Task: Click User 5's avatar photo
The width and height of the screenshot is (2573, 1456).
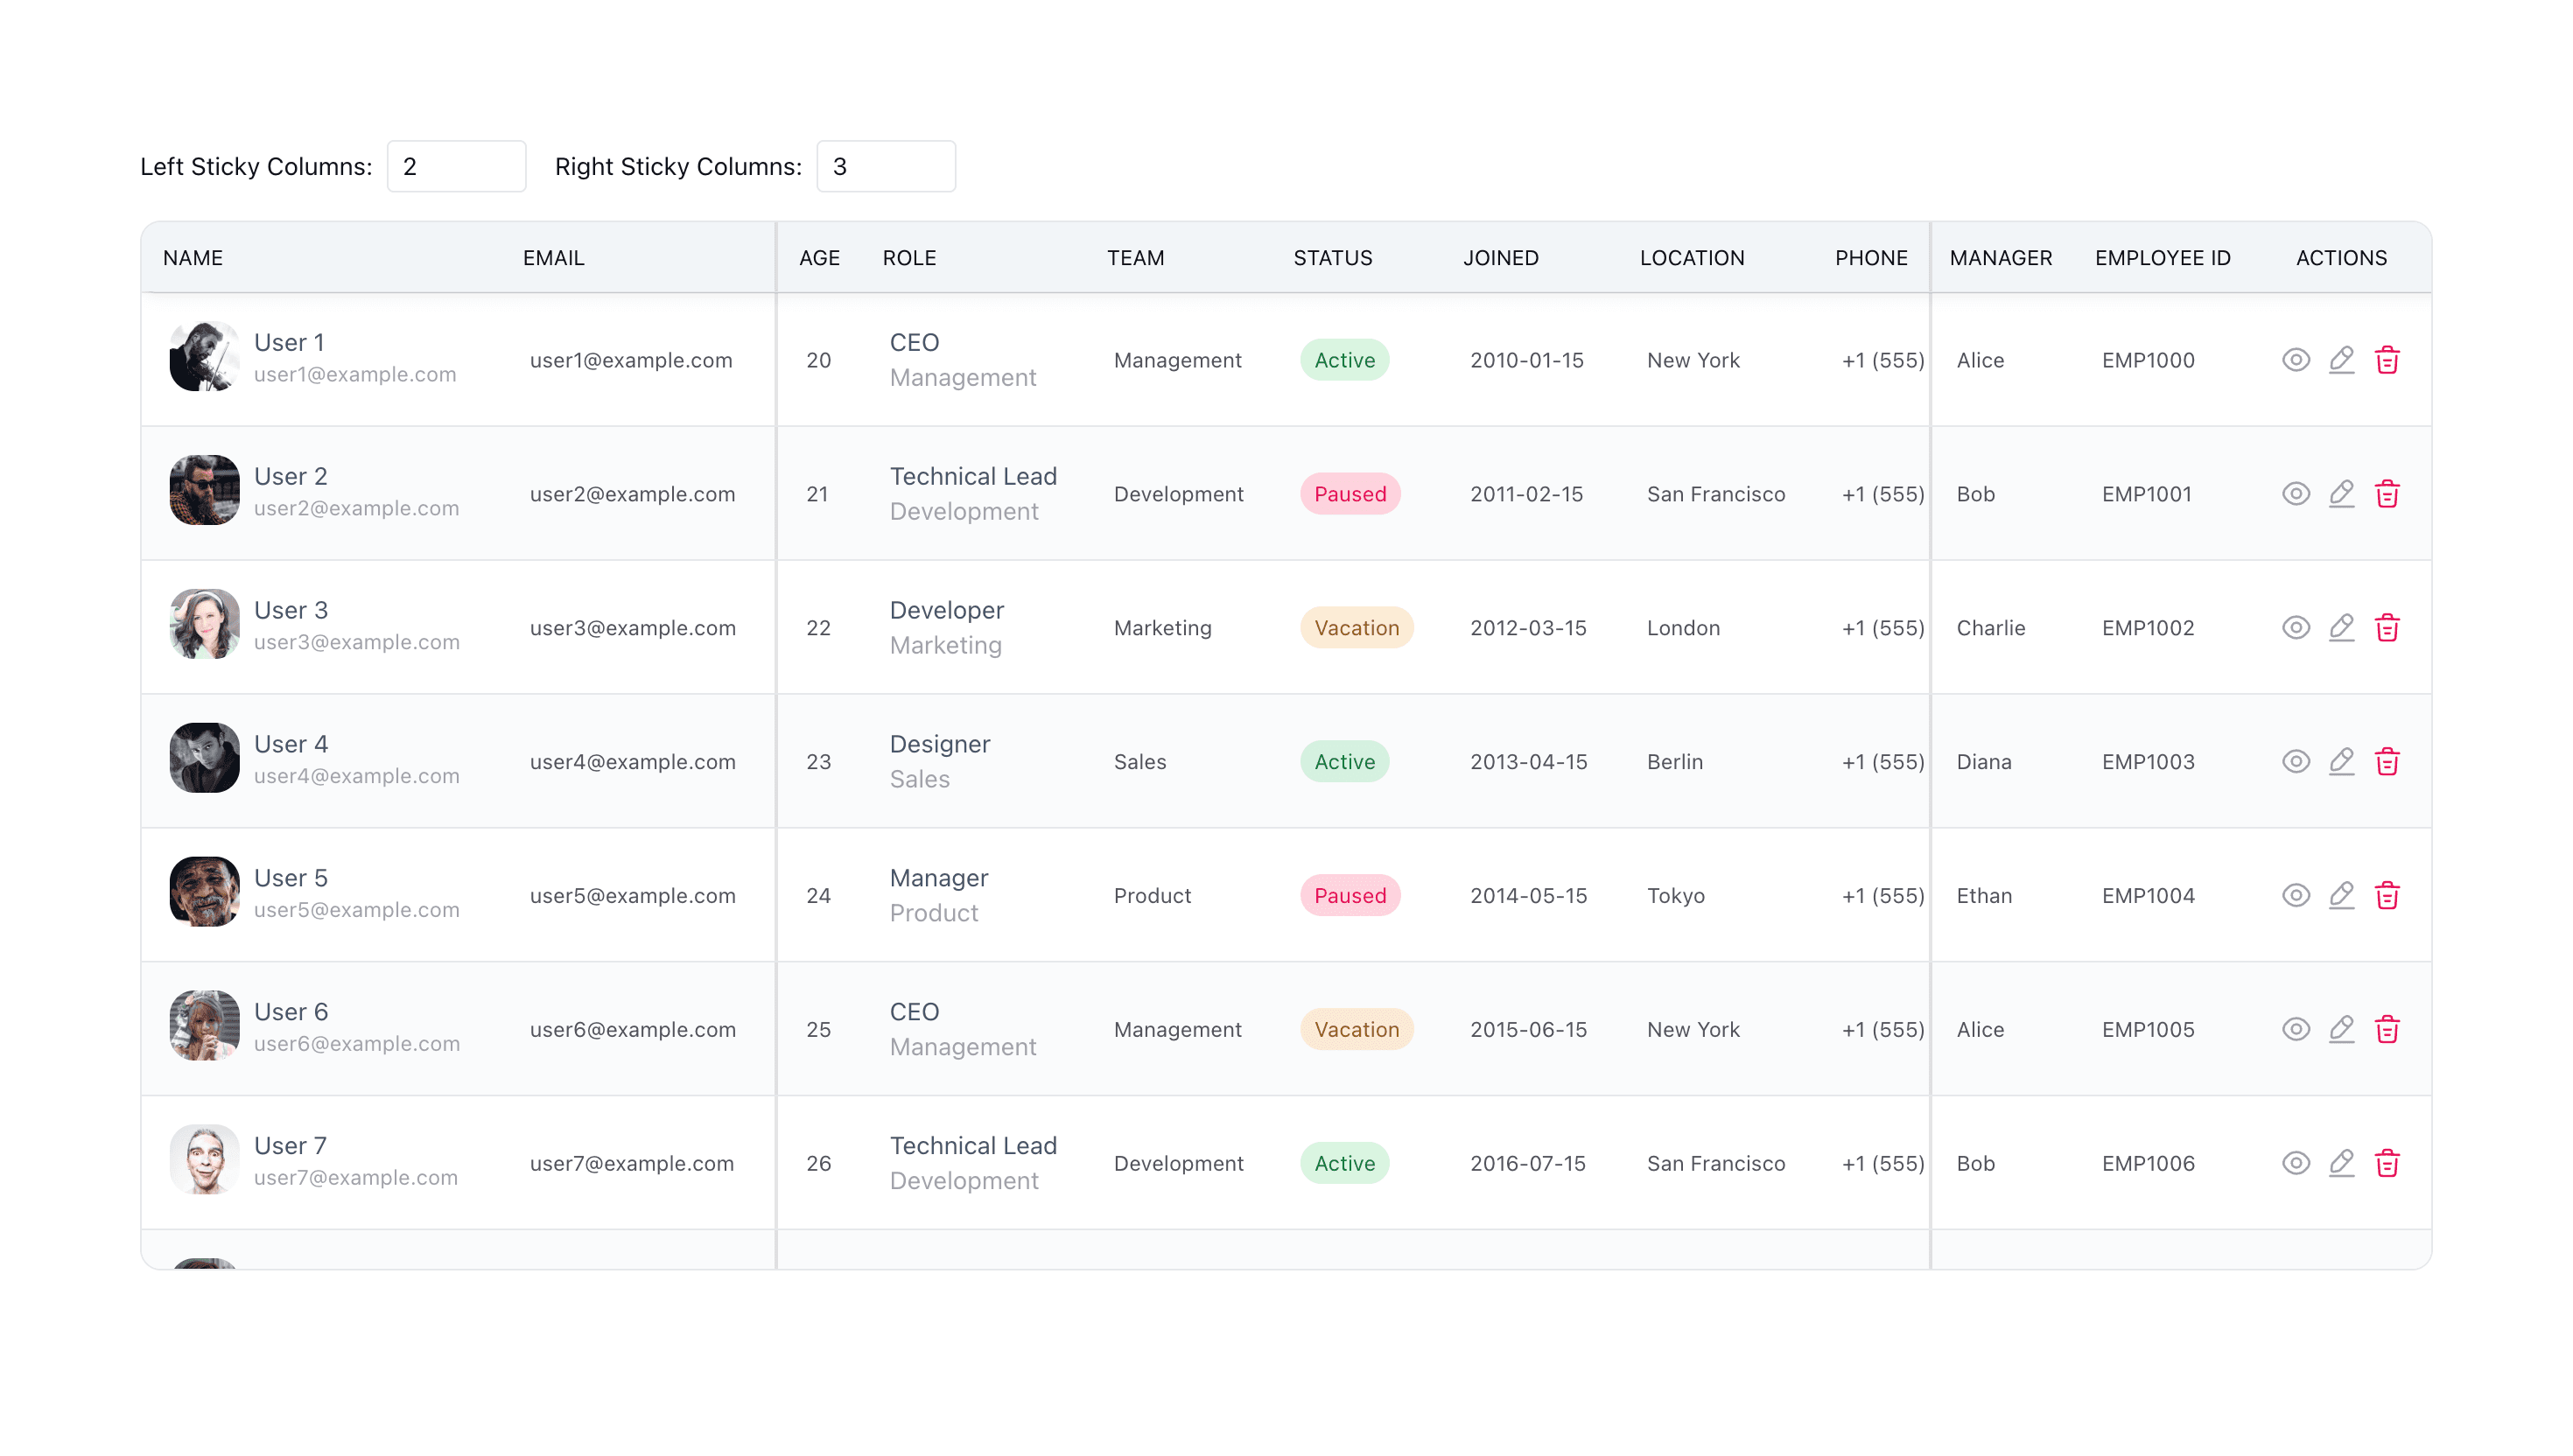Action: point(204,892)
